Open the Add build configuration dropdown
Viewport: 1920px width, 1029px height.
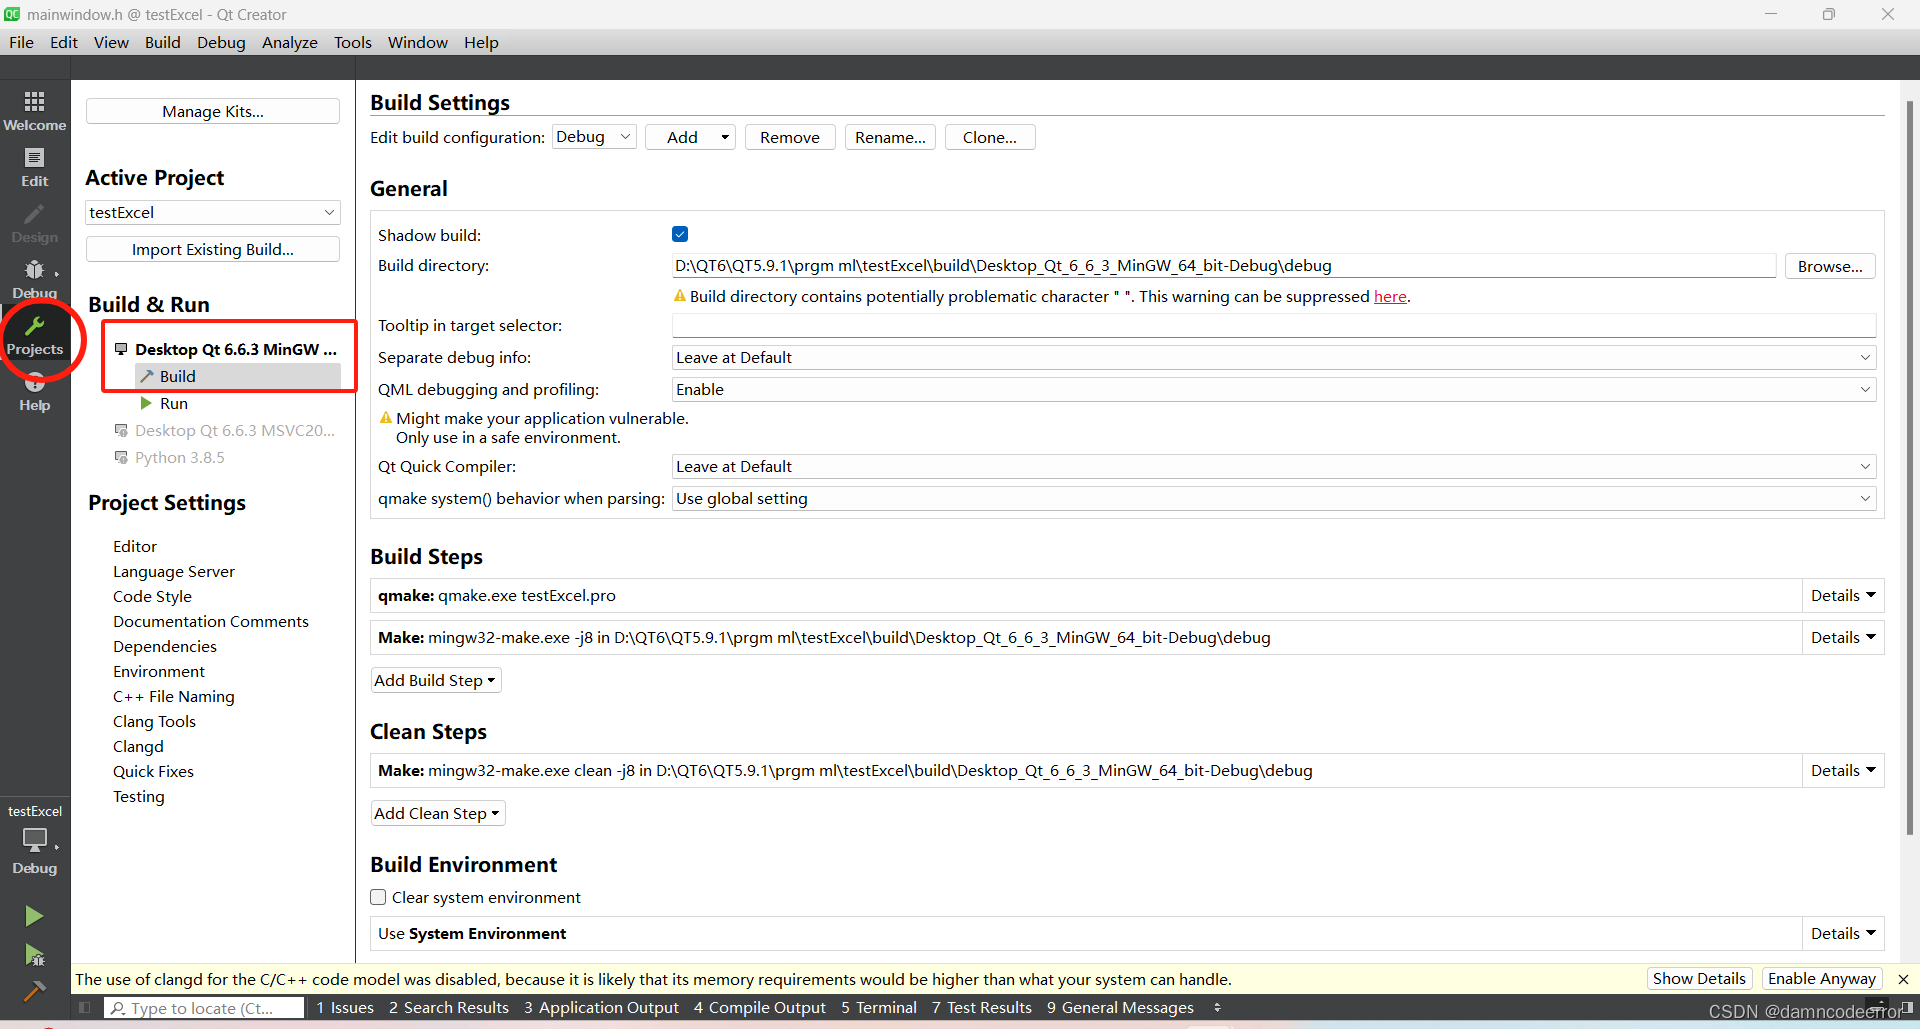[x=690, y=137]
